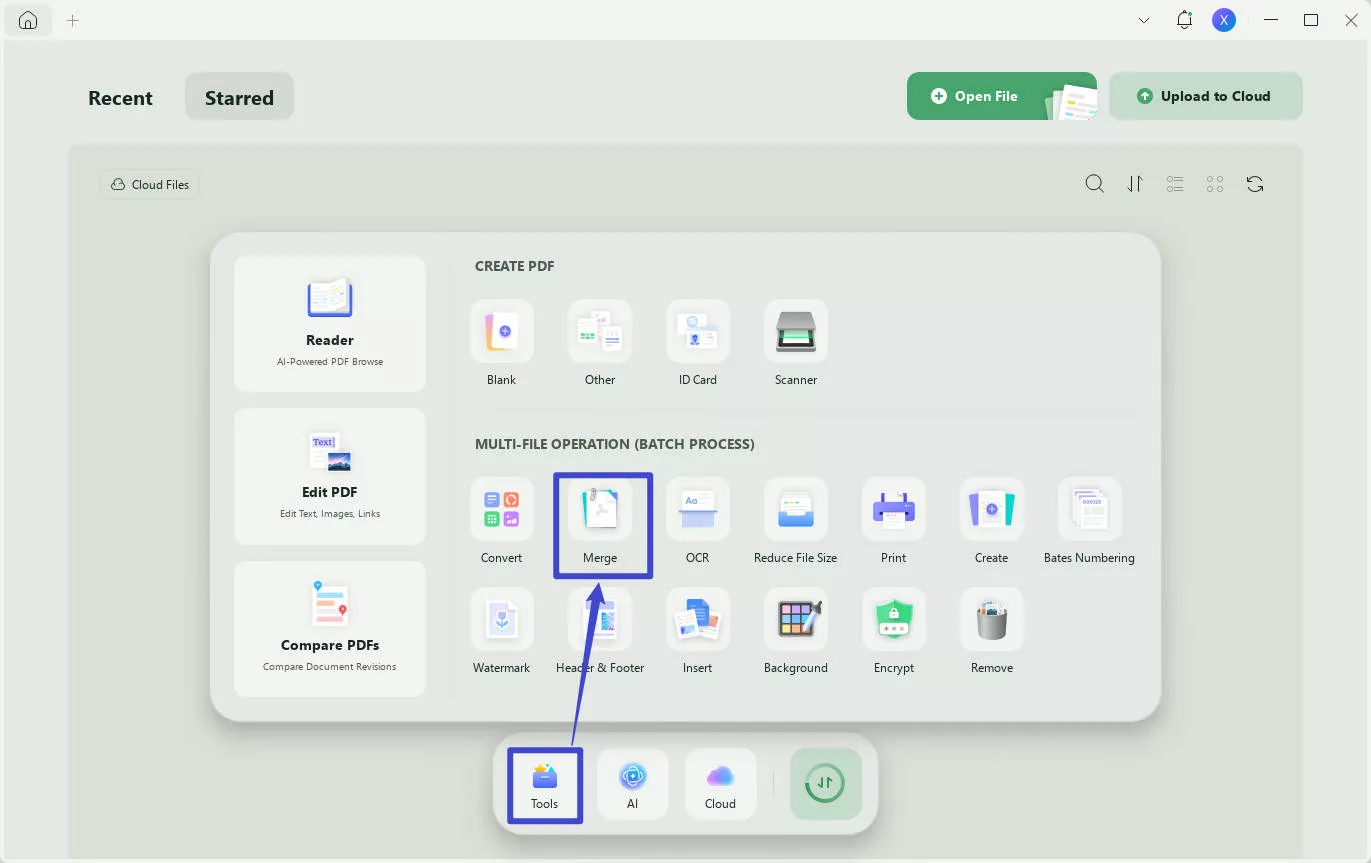Select Tools in the bottom dock
This screenshot has height=863, width=1371.
[x=545, y=785]
